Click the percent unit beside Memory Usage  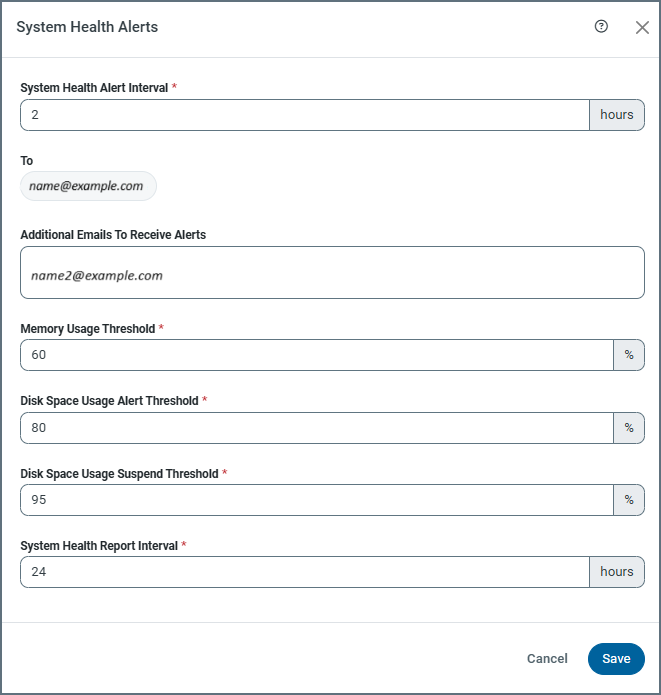click(x=629, y=355)
